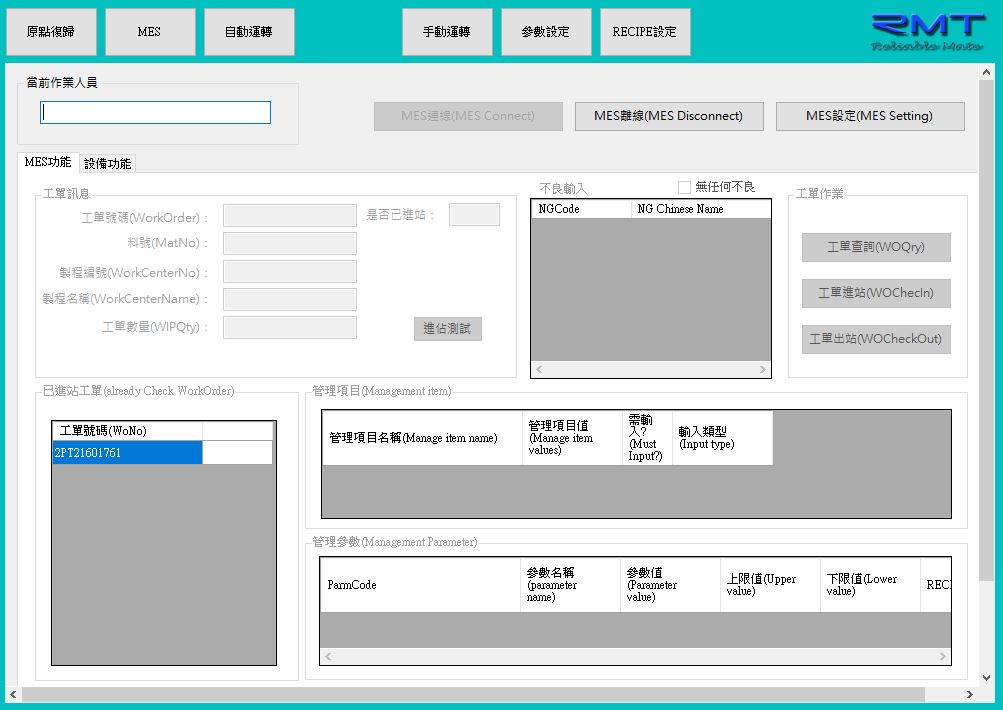
Task: Switch to the 設備功能 tab
Action: (107, 164)
